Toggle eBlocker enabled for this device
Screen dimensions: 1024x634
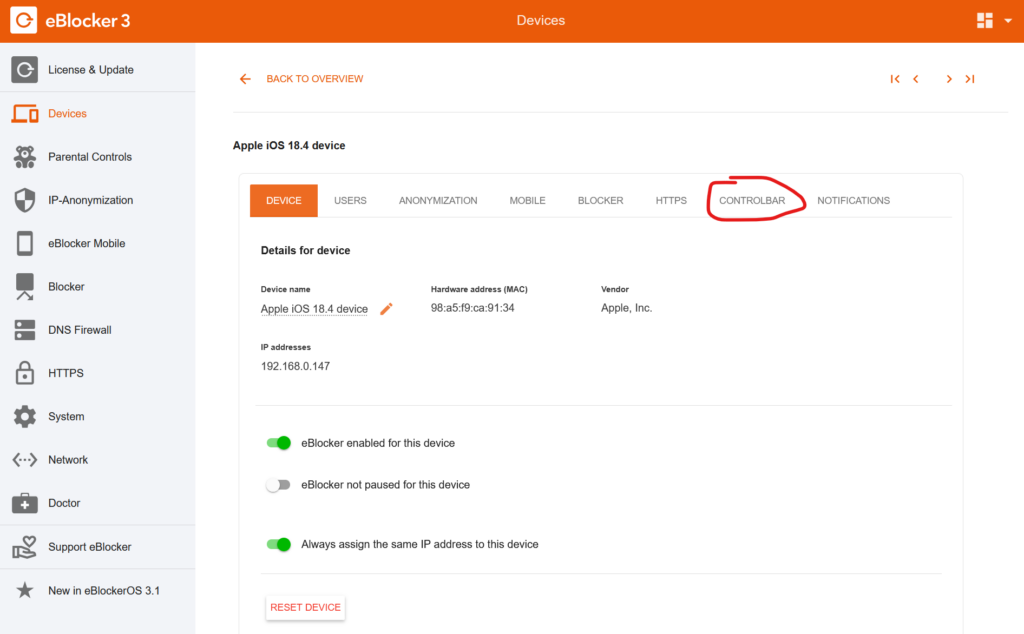[278, 443]
